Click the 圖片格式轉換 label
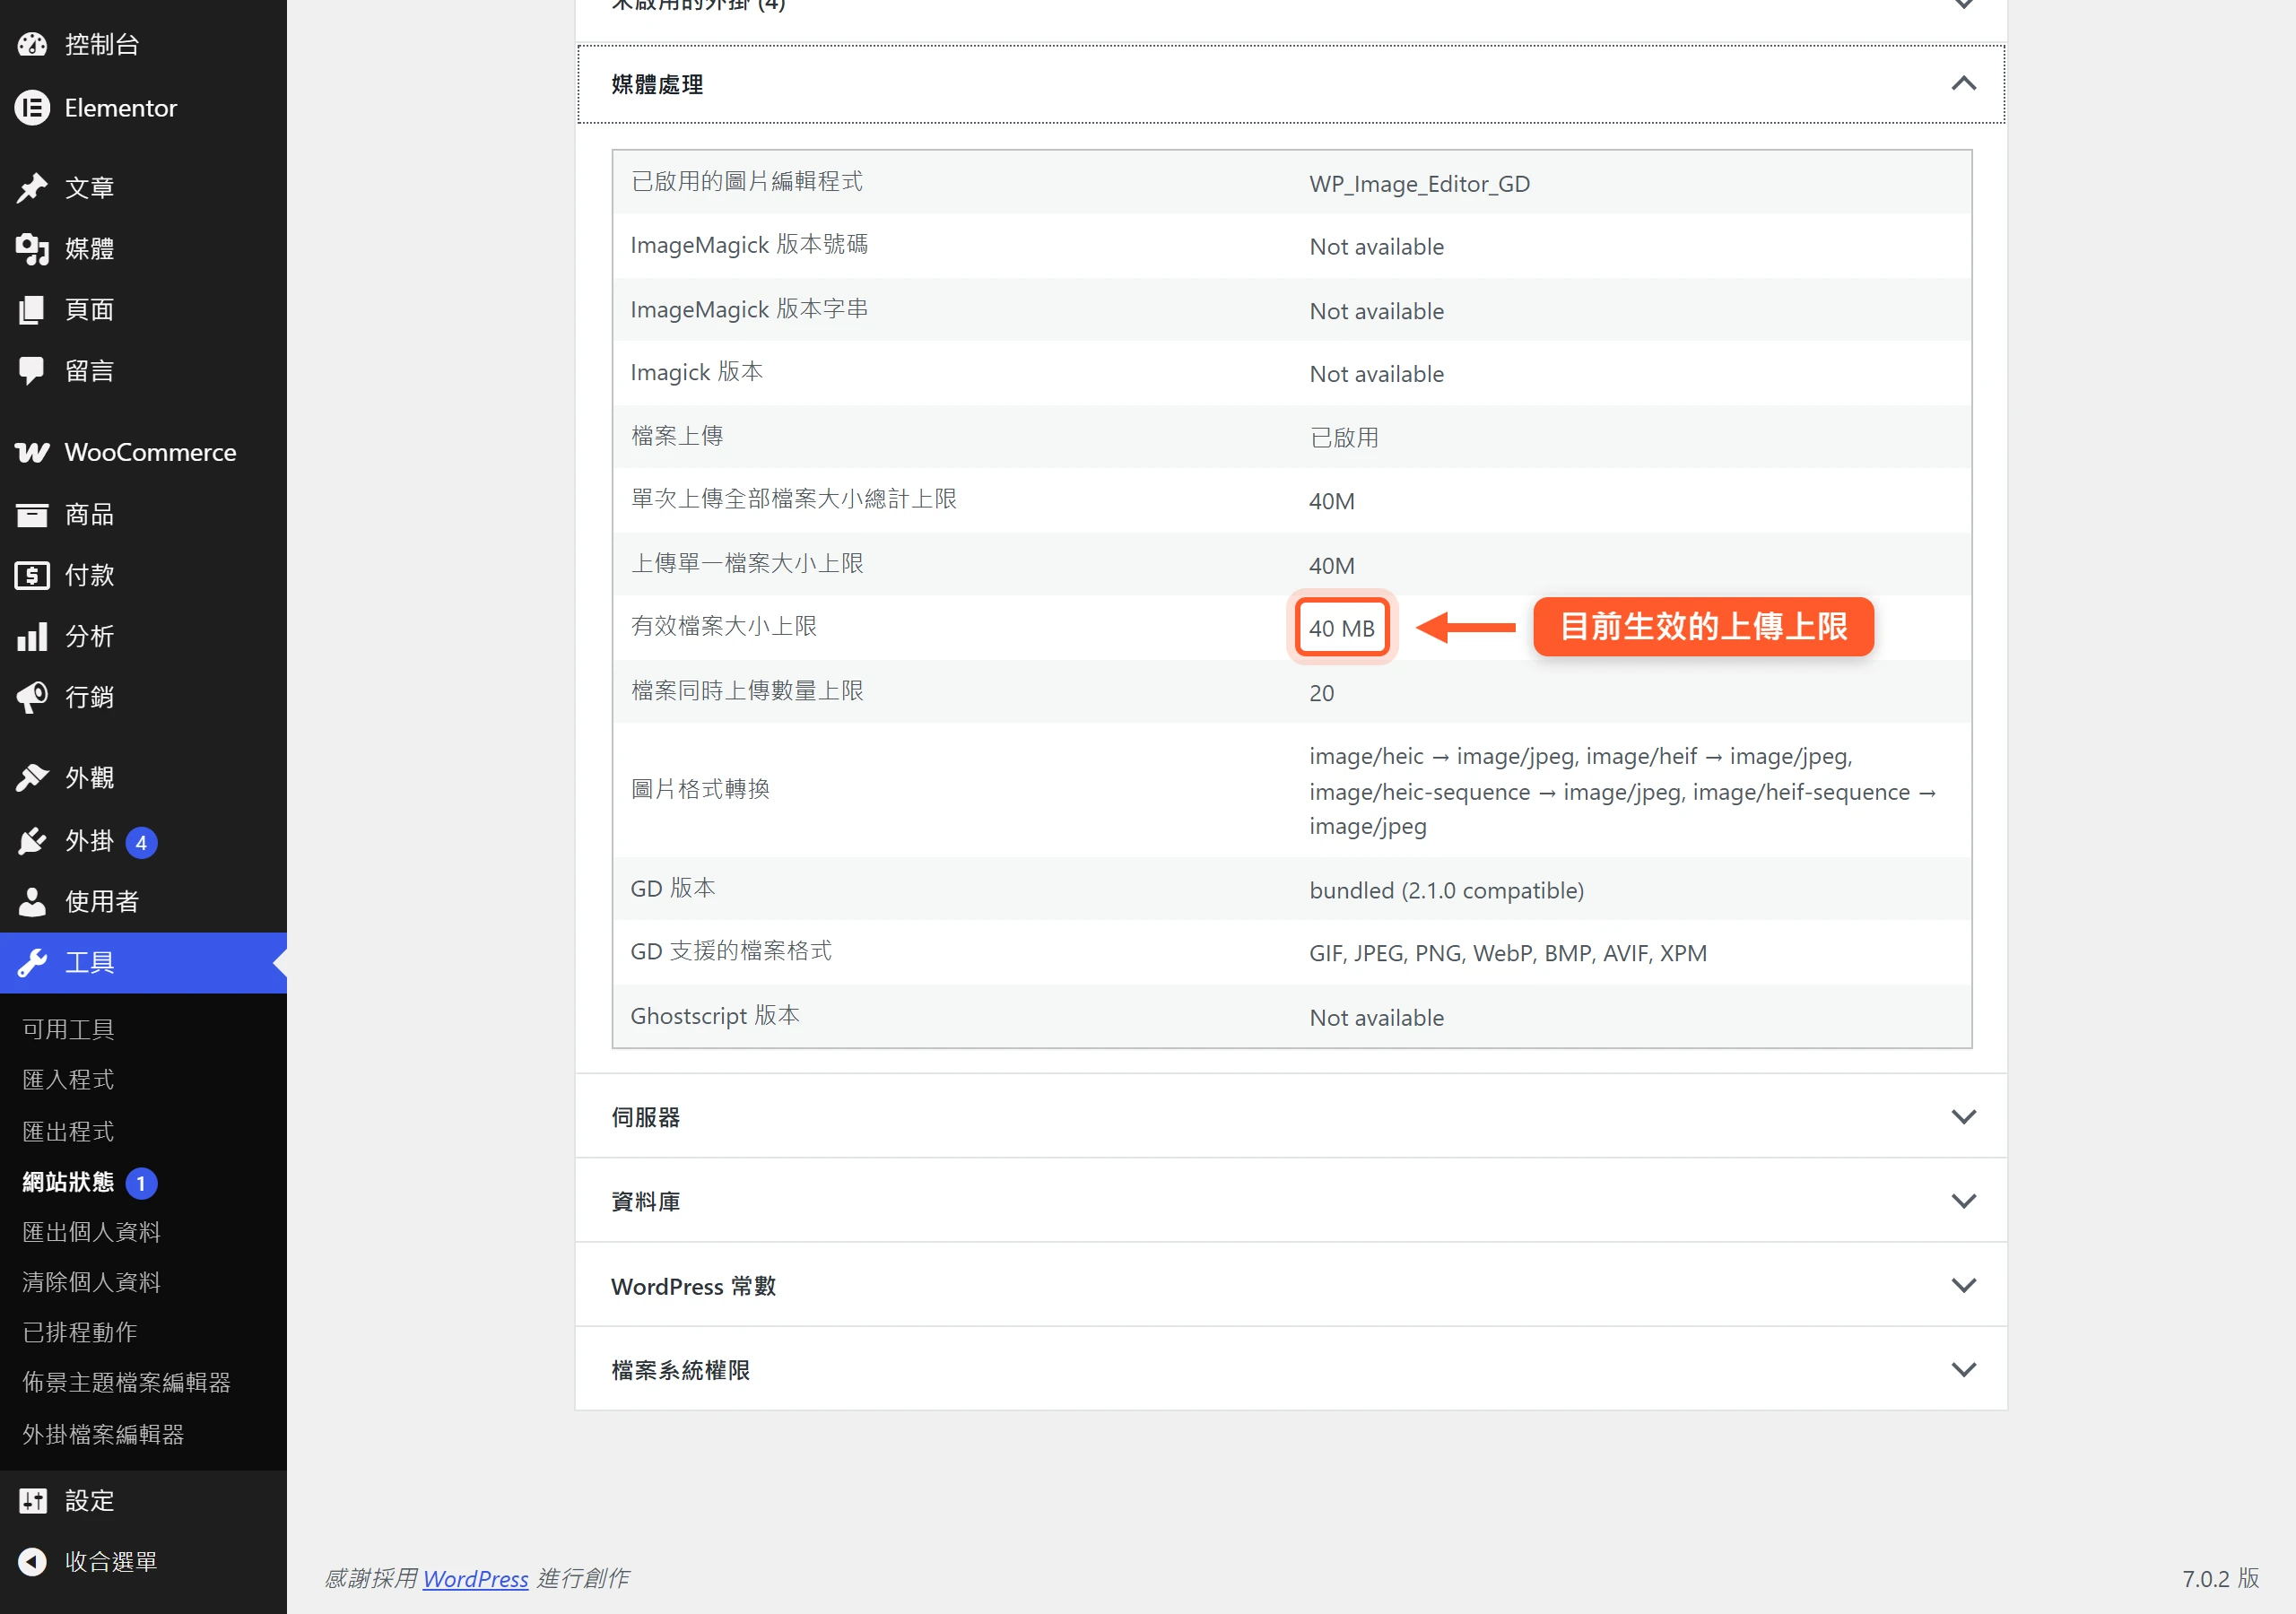Image resolution: width=2296 pixels, height=1614 pixels. point(700,790)
